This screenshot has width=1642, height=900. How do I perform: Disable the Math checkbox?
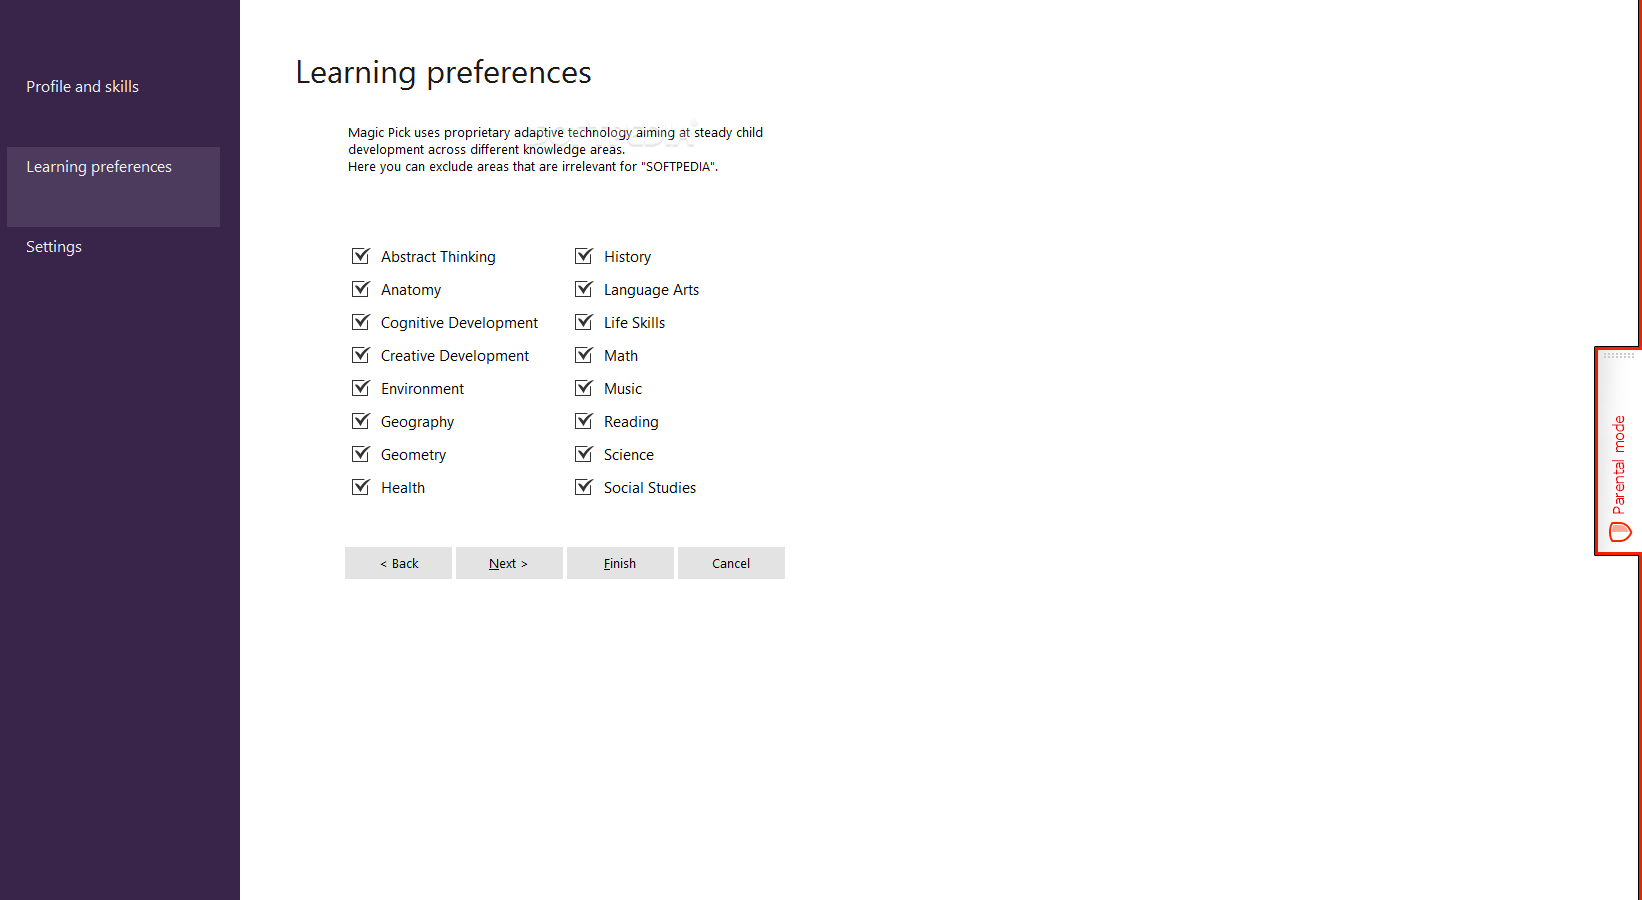[584, 355]
